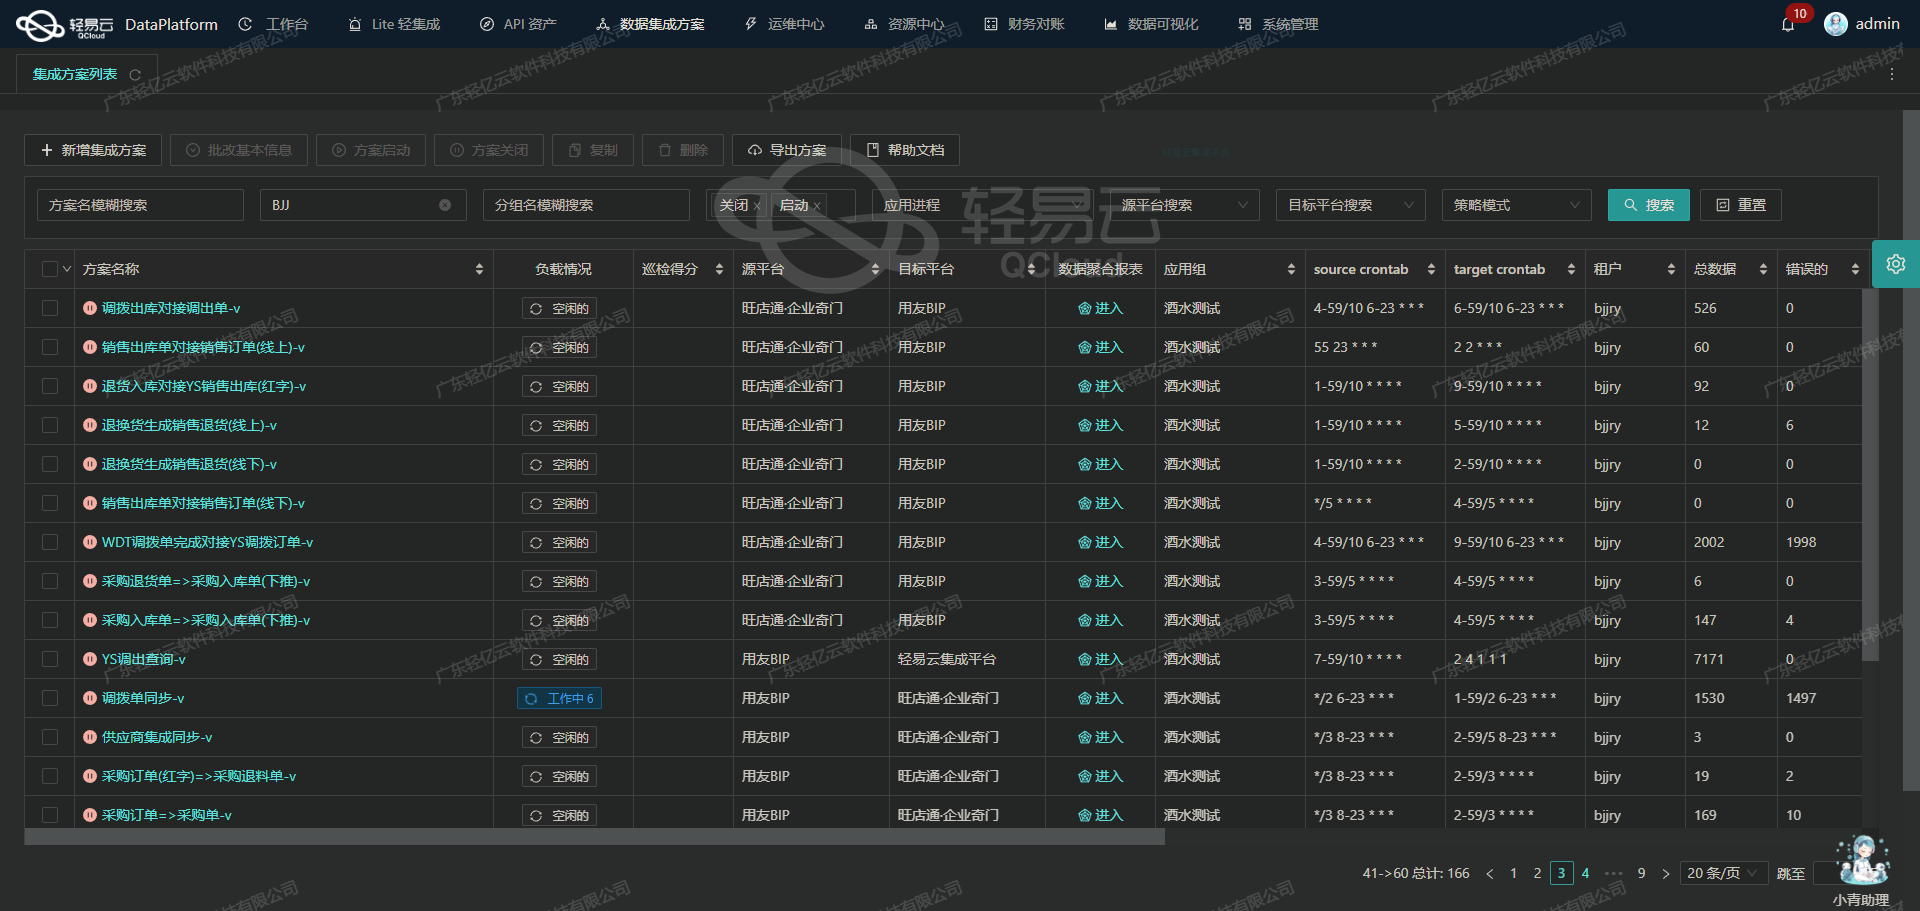Screen dimensions: 1920x911
Task: Open table column settings gear
Action: tap(1895, 264)
